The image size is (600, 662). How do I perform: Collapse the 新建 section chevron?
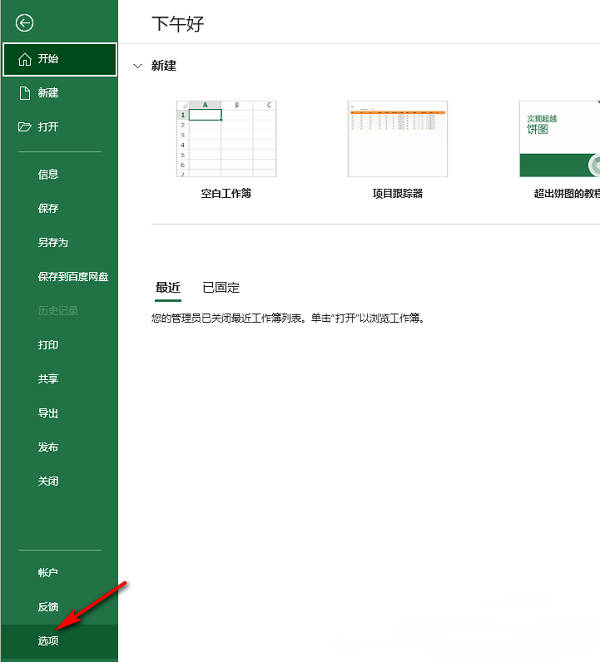tap(138, 66)
